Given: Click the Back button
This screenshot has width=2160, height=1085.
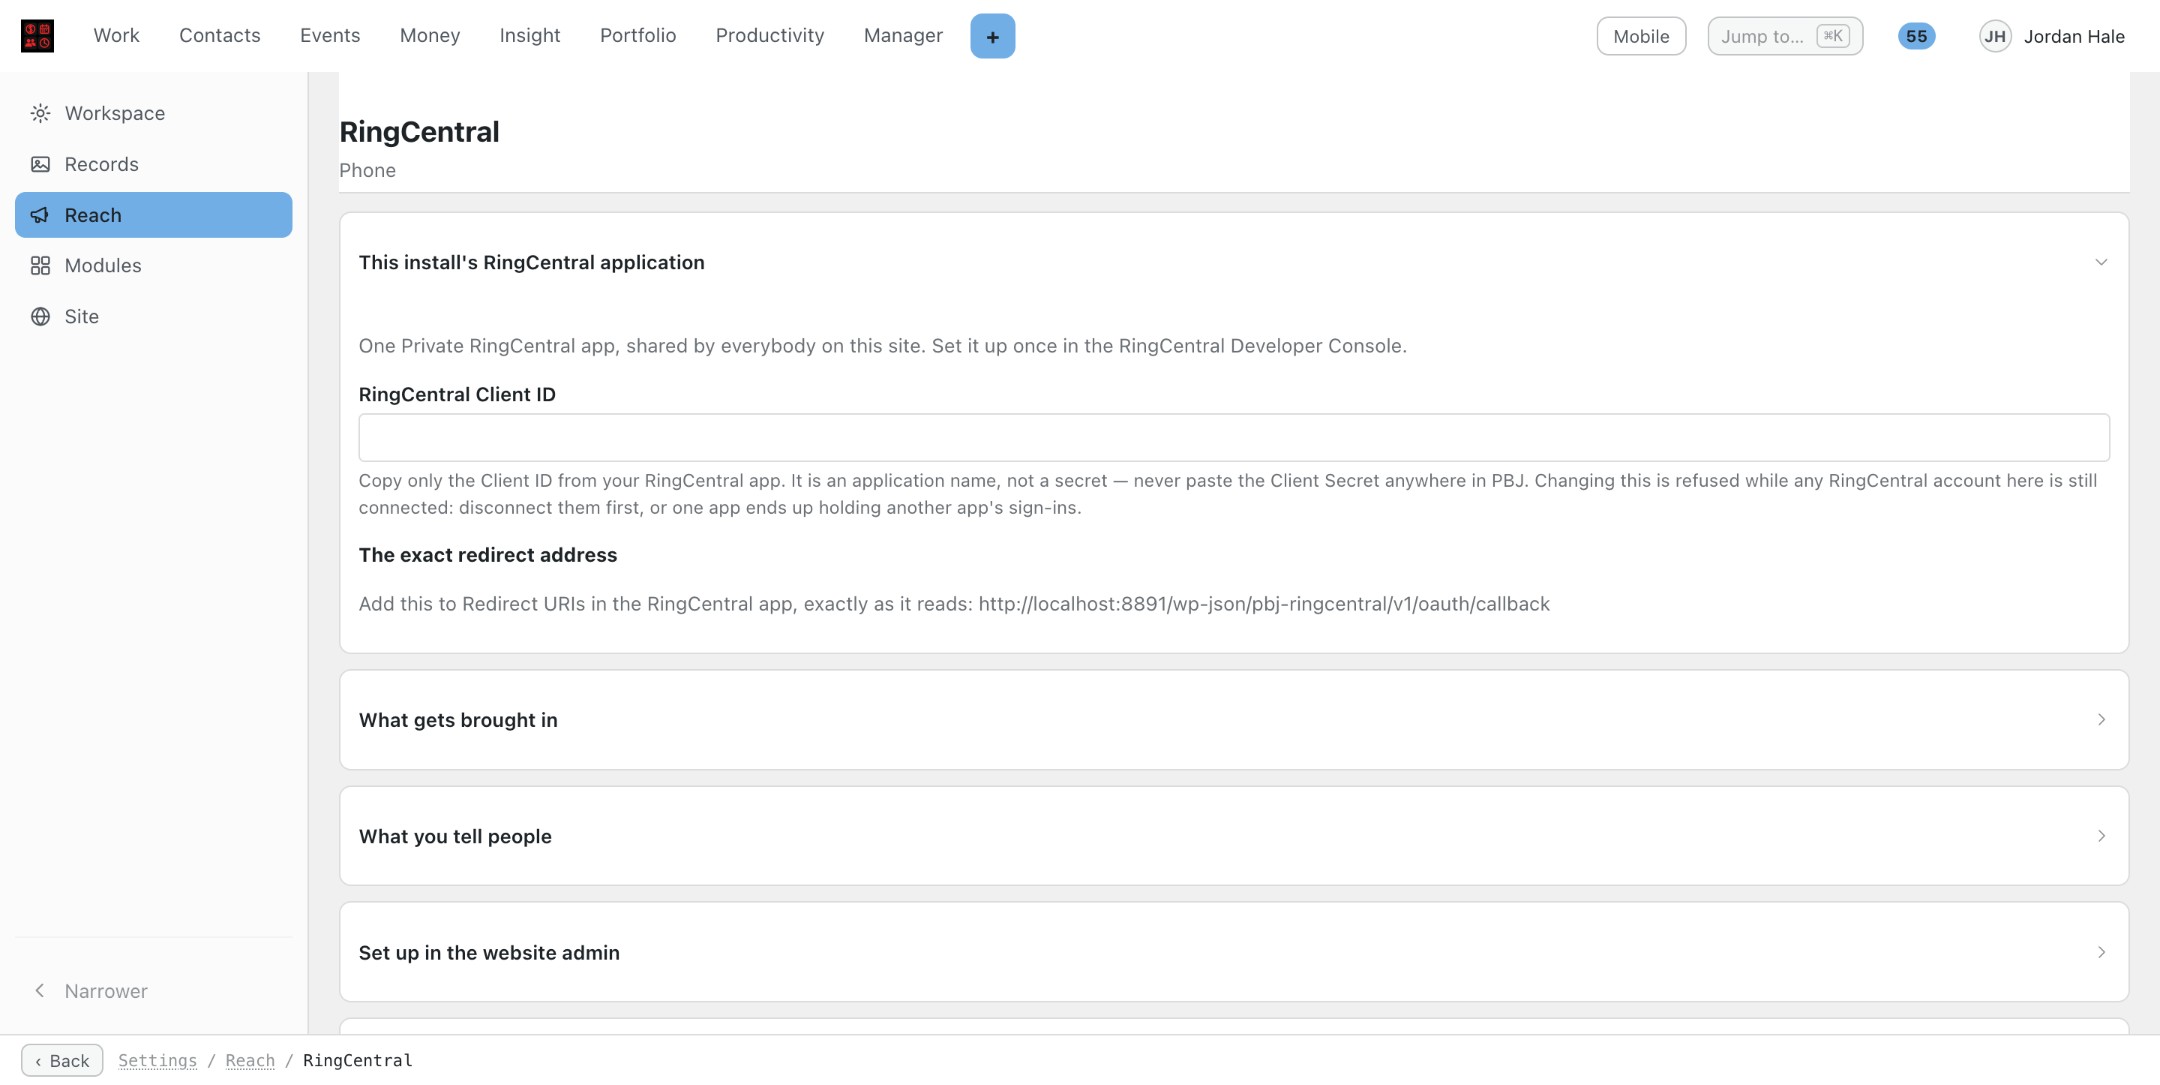Looking at the screenshot, I should coord(62,1060).
